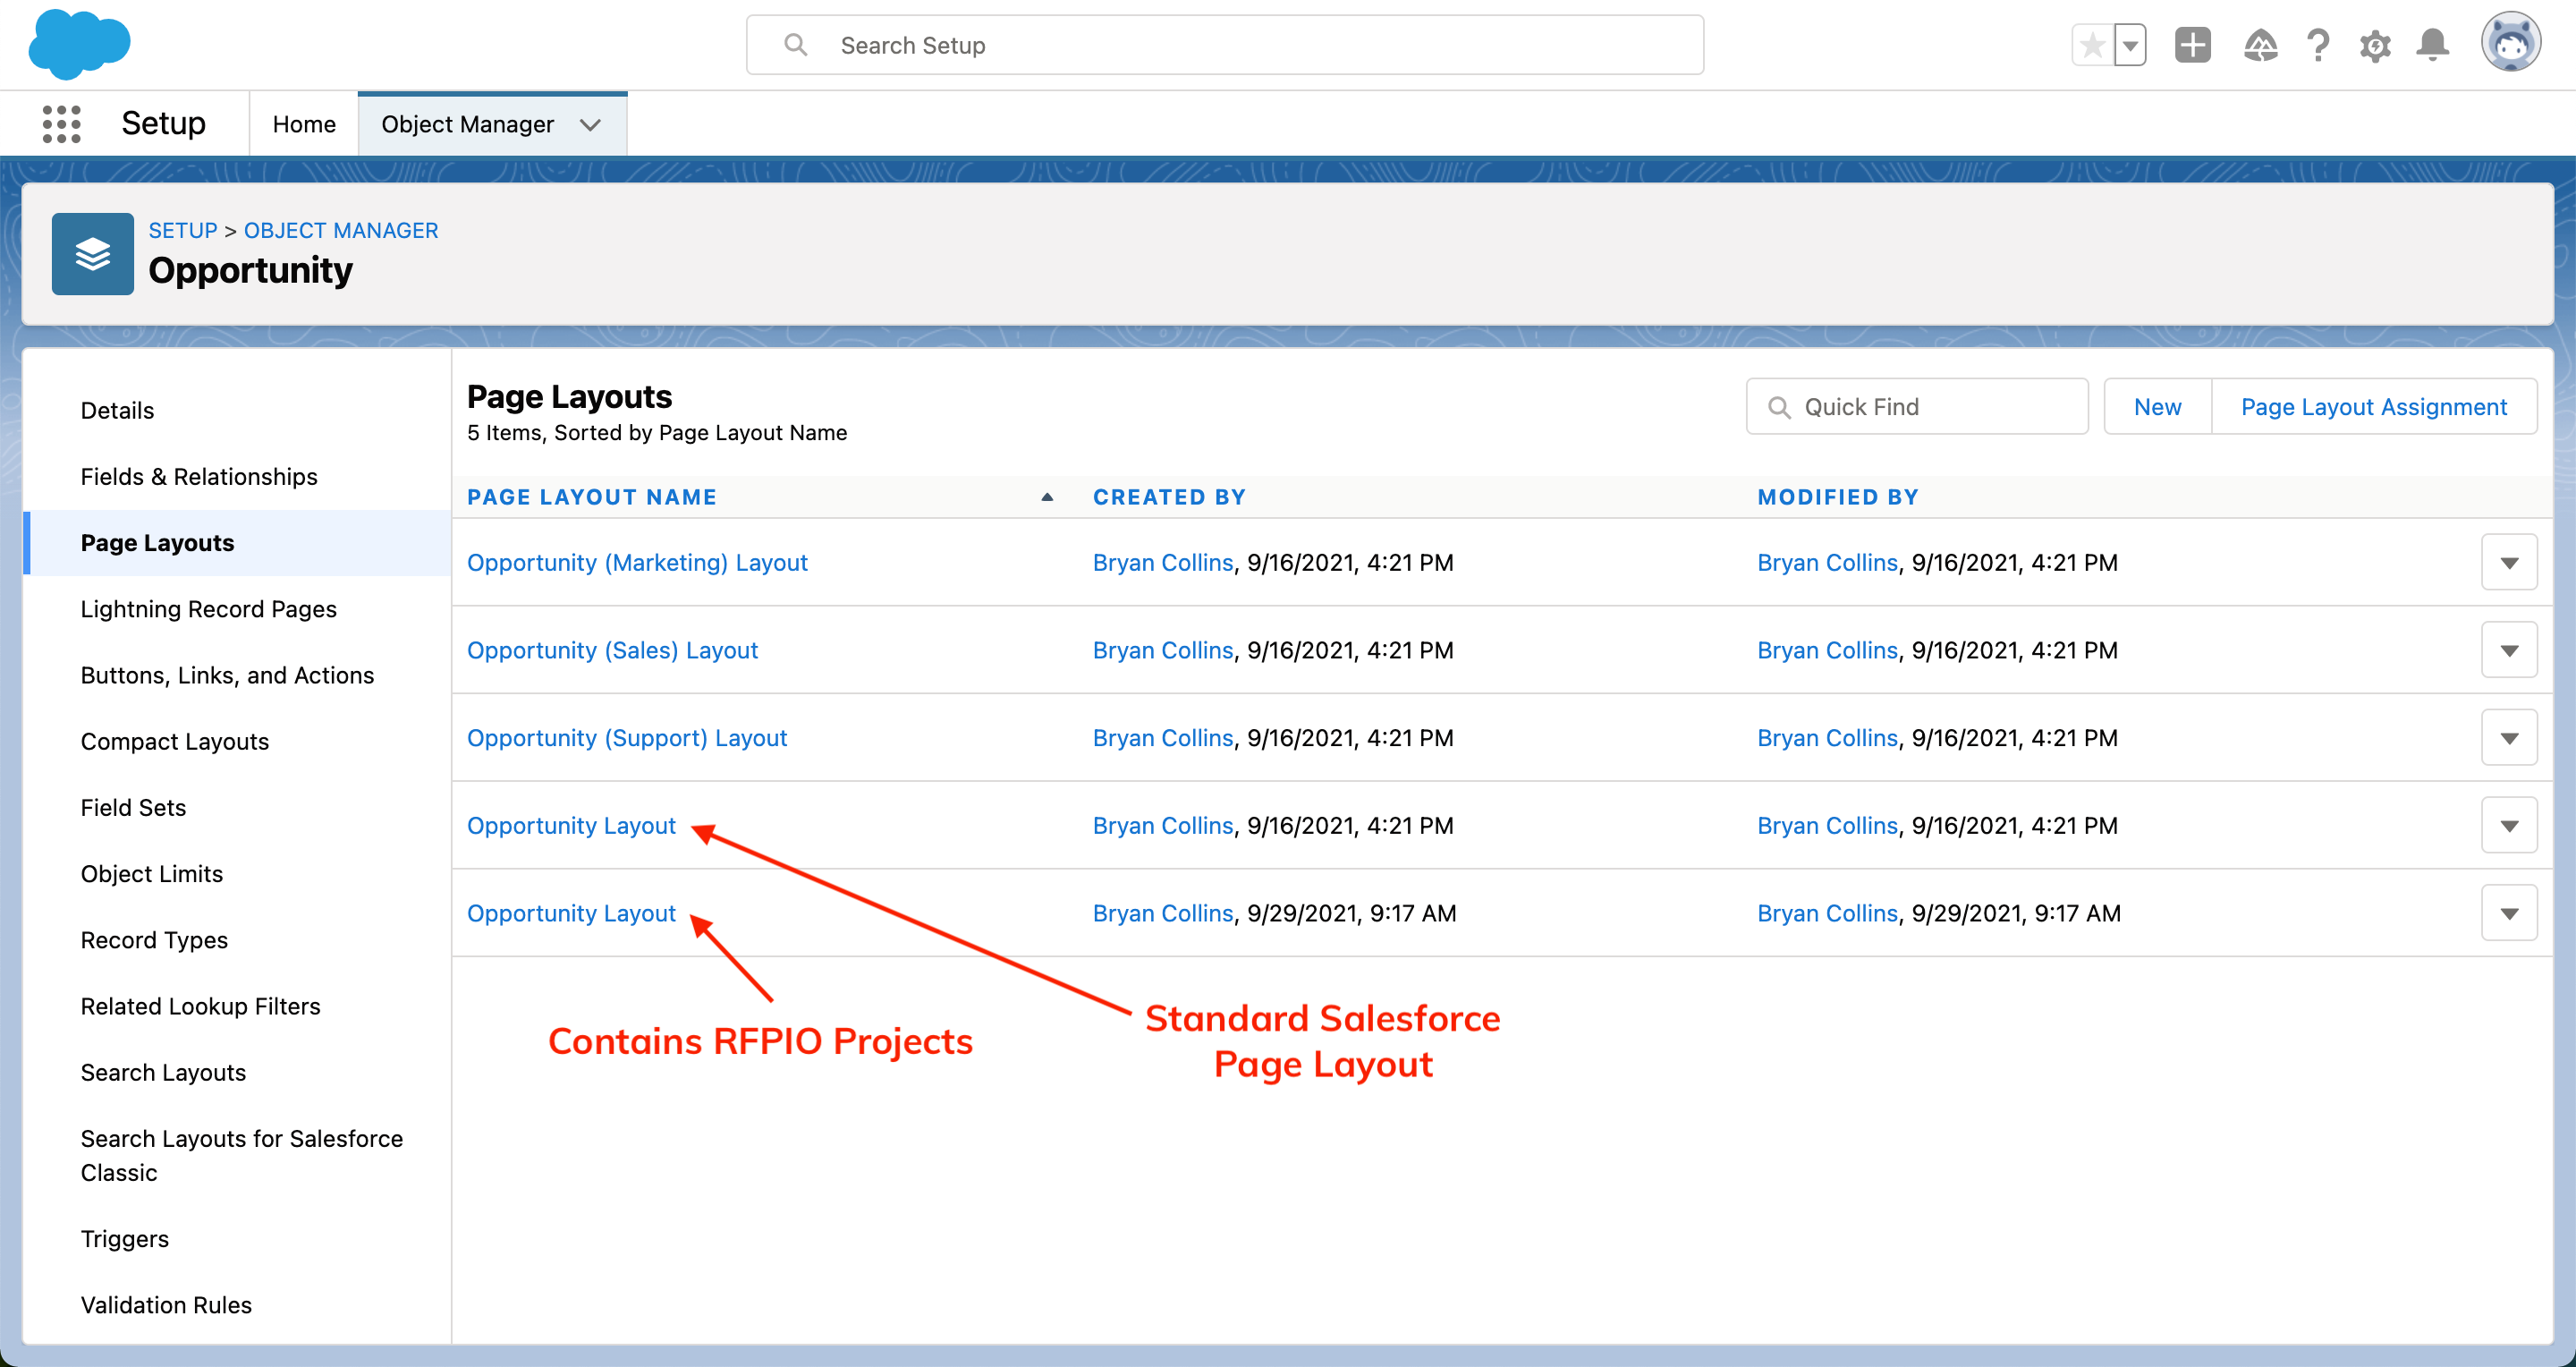This screenshot has height=1367, width=2576.
Task: Open the Setup gear icon
Action: [x=2375, y=45]
